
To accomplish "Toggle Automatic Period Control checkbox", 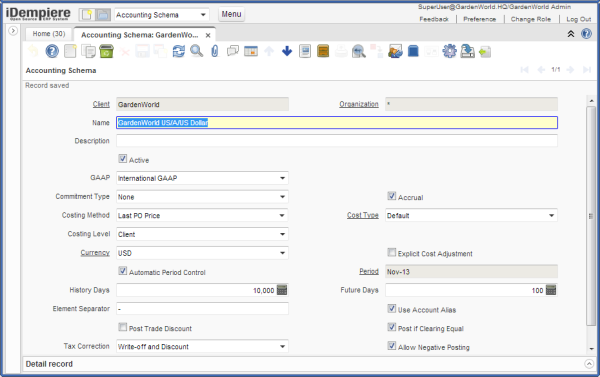I will (122, 271).
